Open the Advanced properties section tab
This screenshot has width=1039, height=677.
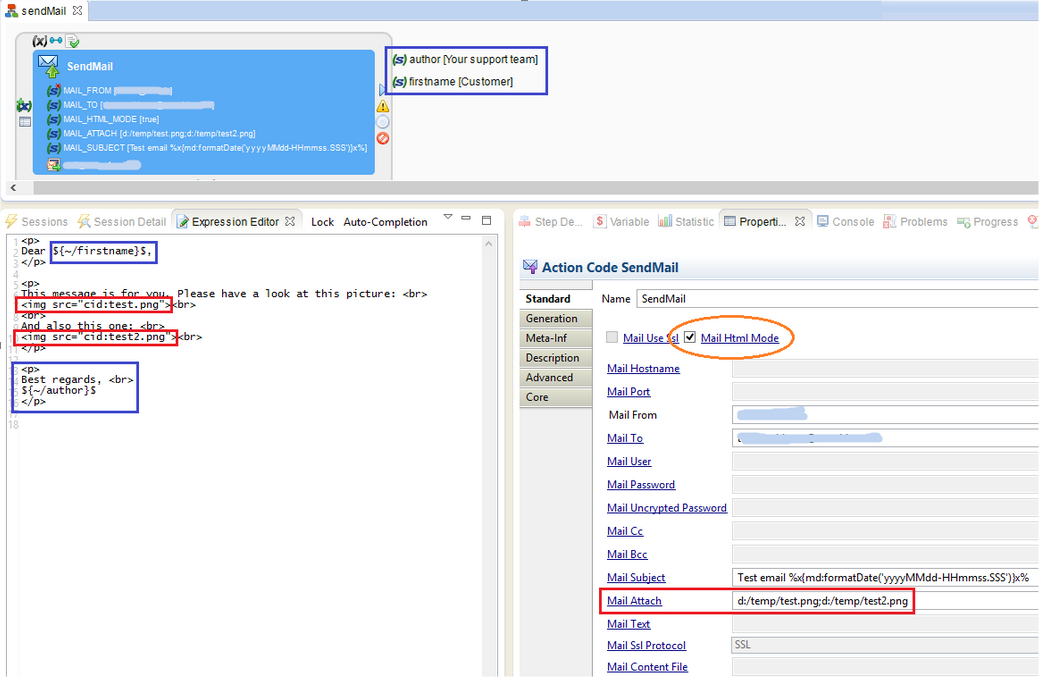coord(549,378)
